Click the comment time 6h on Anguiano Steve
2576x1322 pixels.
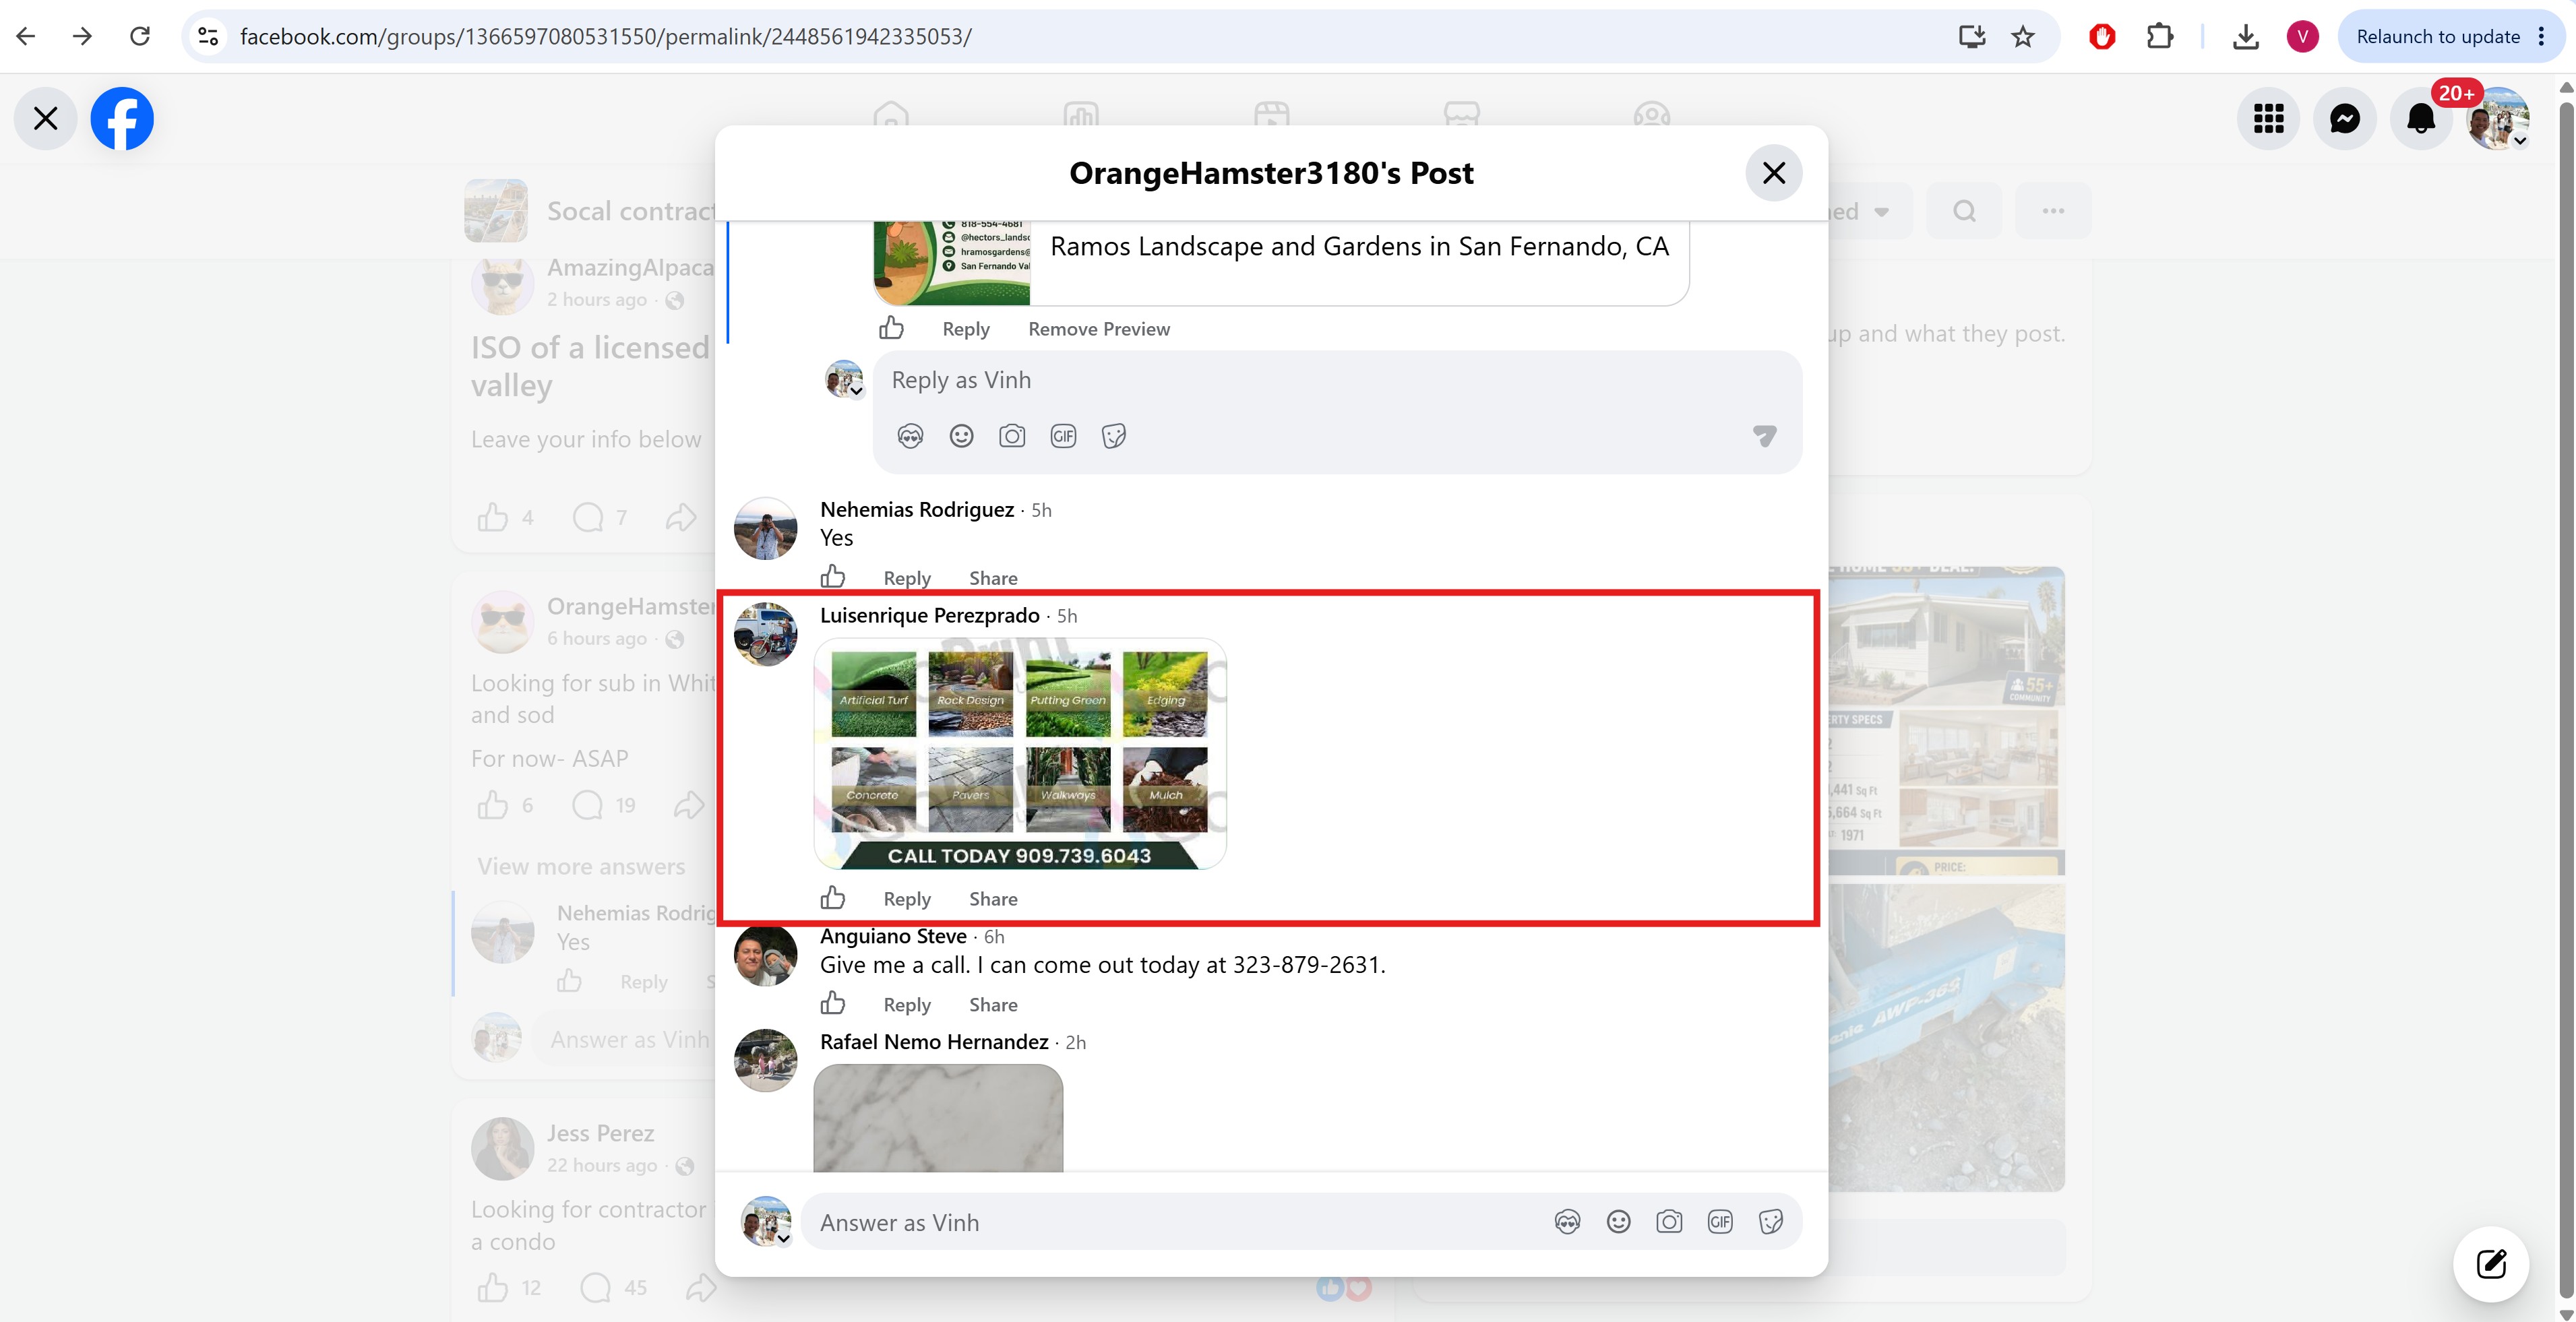994,938
